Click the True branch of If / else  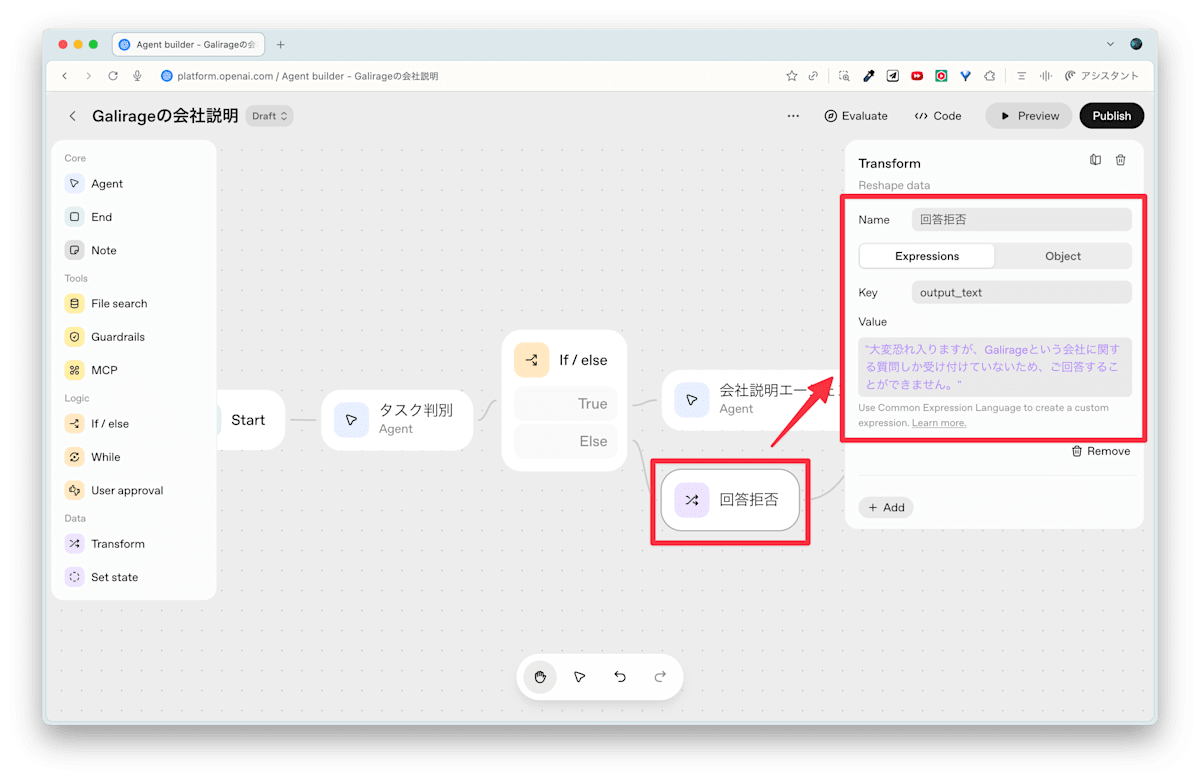565,404
